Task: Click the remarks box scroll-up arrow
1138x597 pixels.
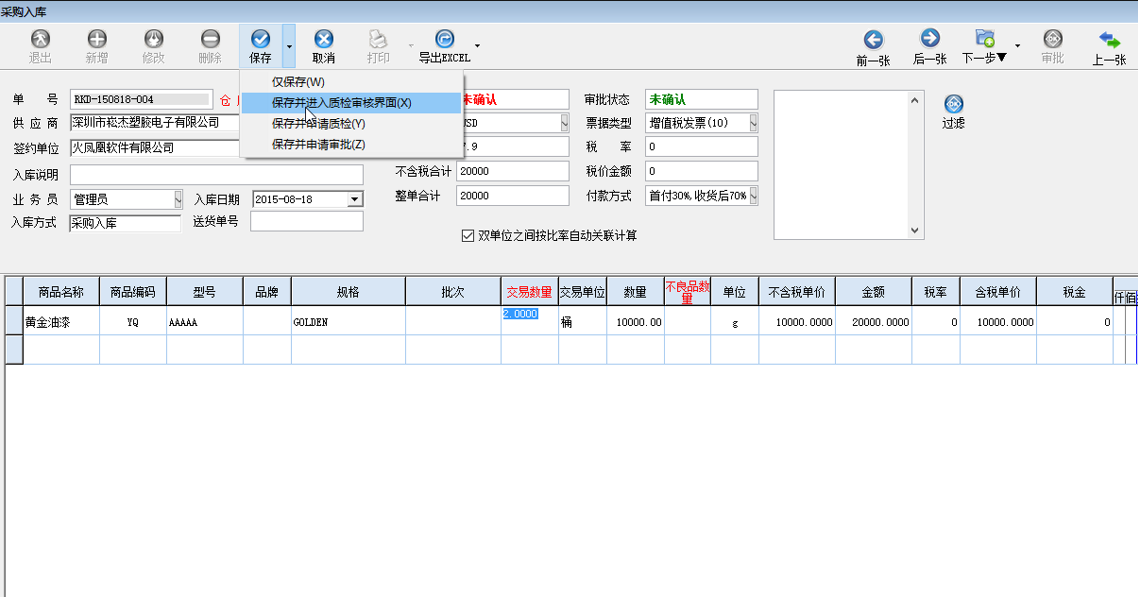Action: click(x=915, y=100)
